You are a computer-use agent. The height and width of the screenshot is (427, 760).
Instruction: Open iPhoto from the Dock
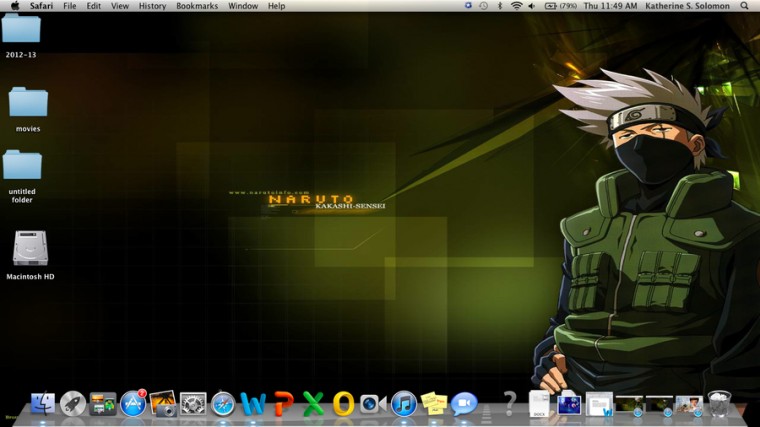click(x=163, y=403)
